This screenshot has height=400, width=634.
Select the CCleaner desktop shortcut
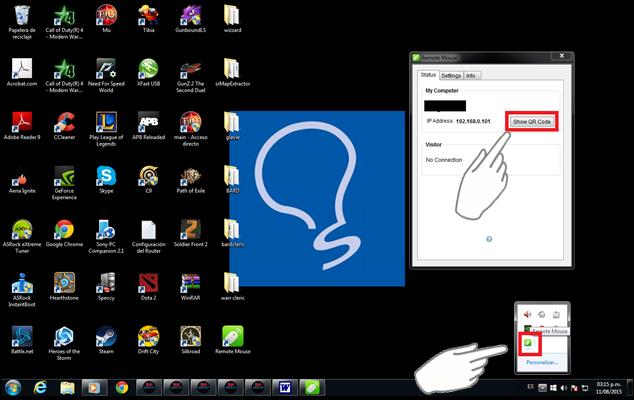64,126
